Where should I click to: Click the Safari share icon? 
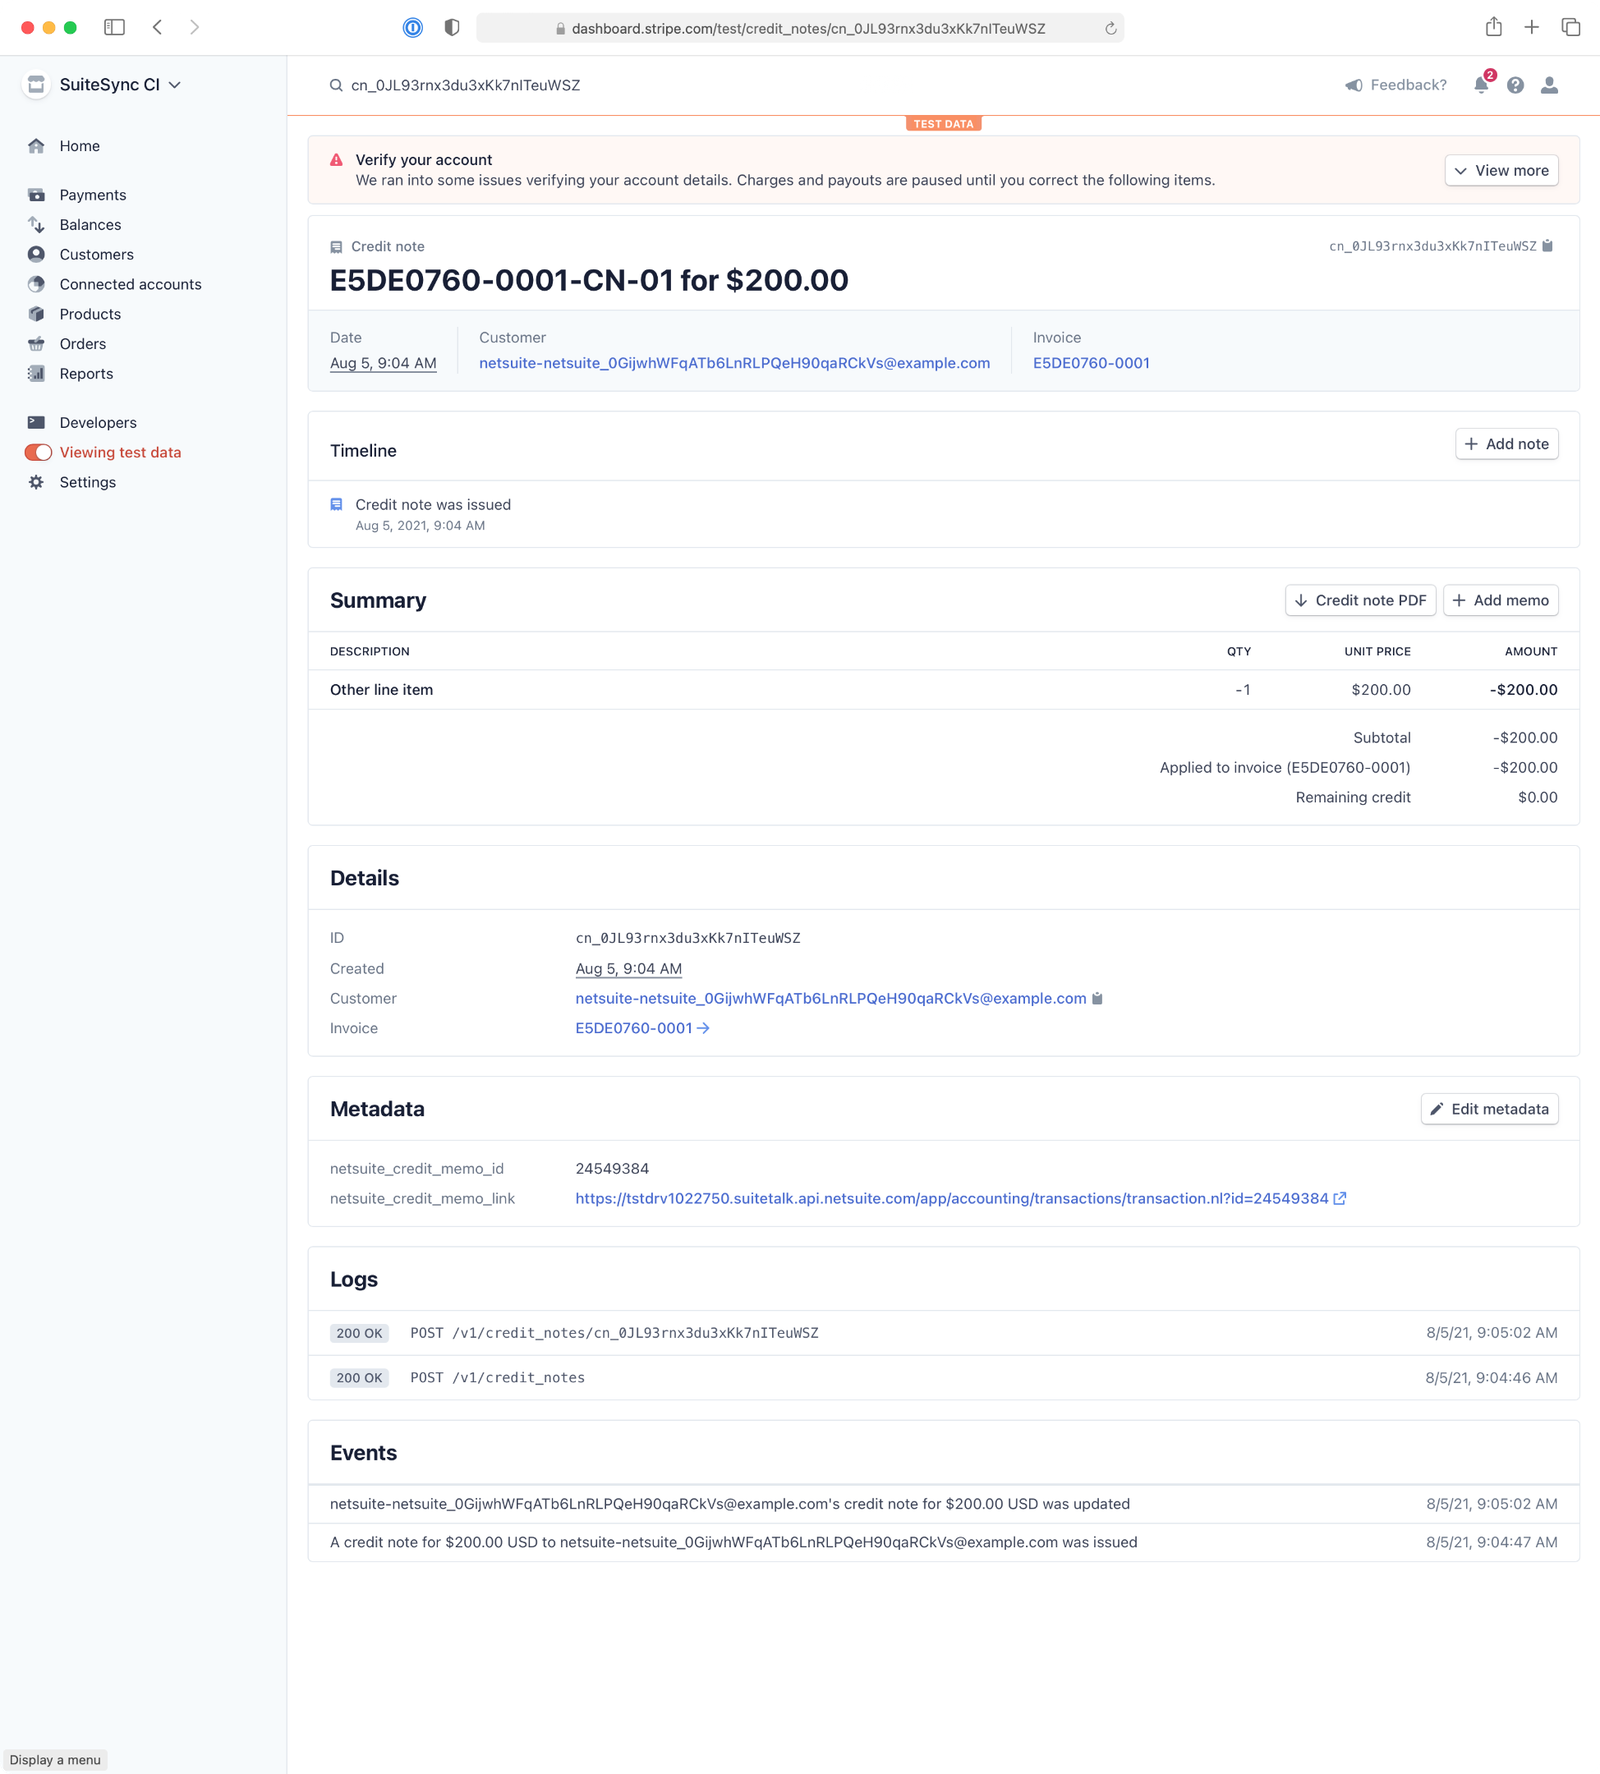[x=1493, y=27]
